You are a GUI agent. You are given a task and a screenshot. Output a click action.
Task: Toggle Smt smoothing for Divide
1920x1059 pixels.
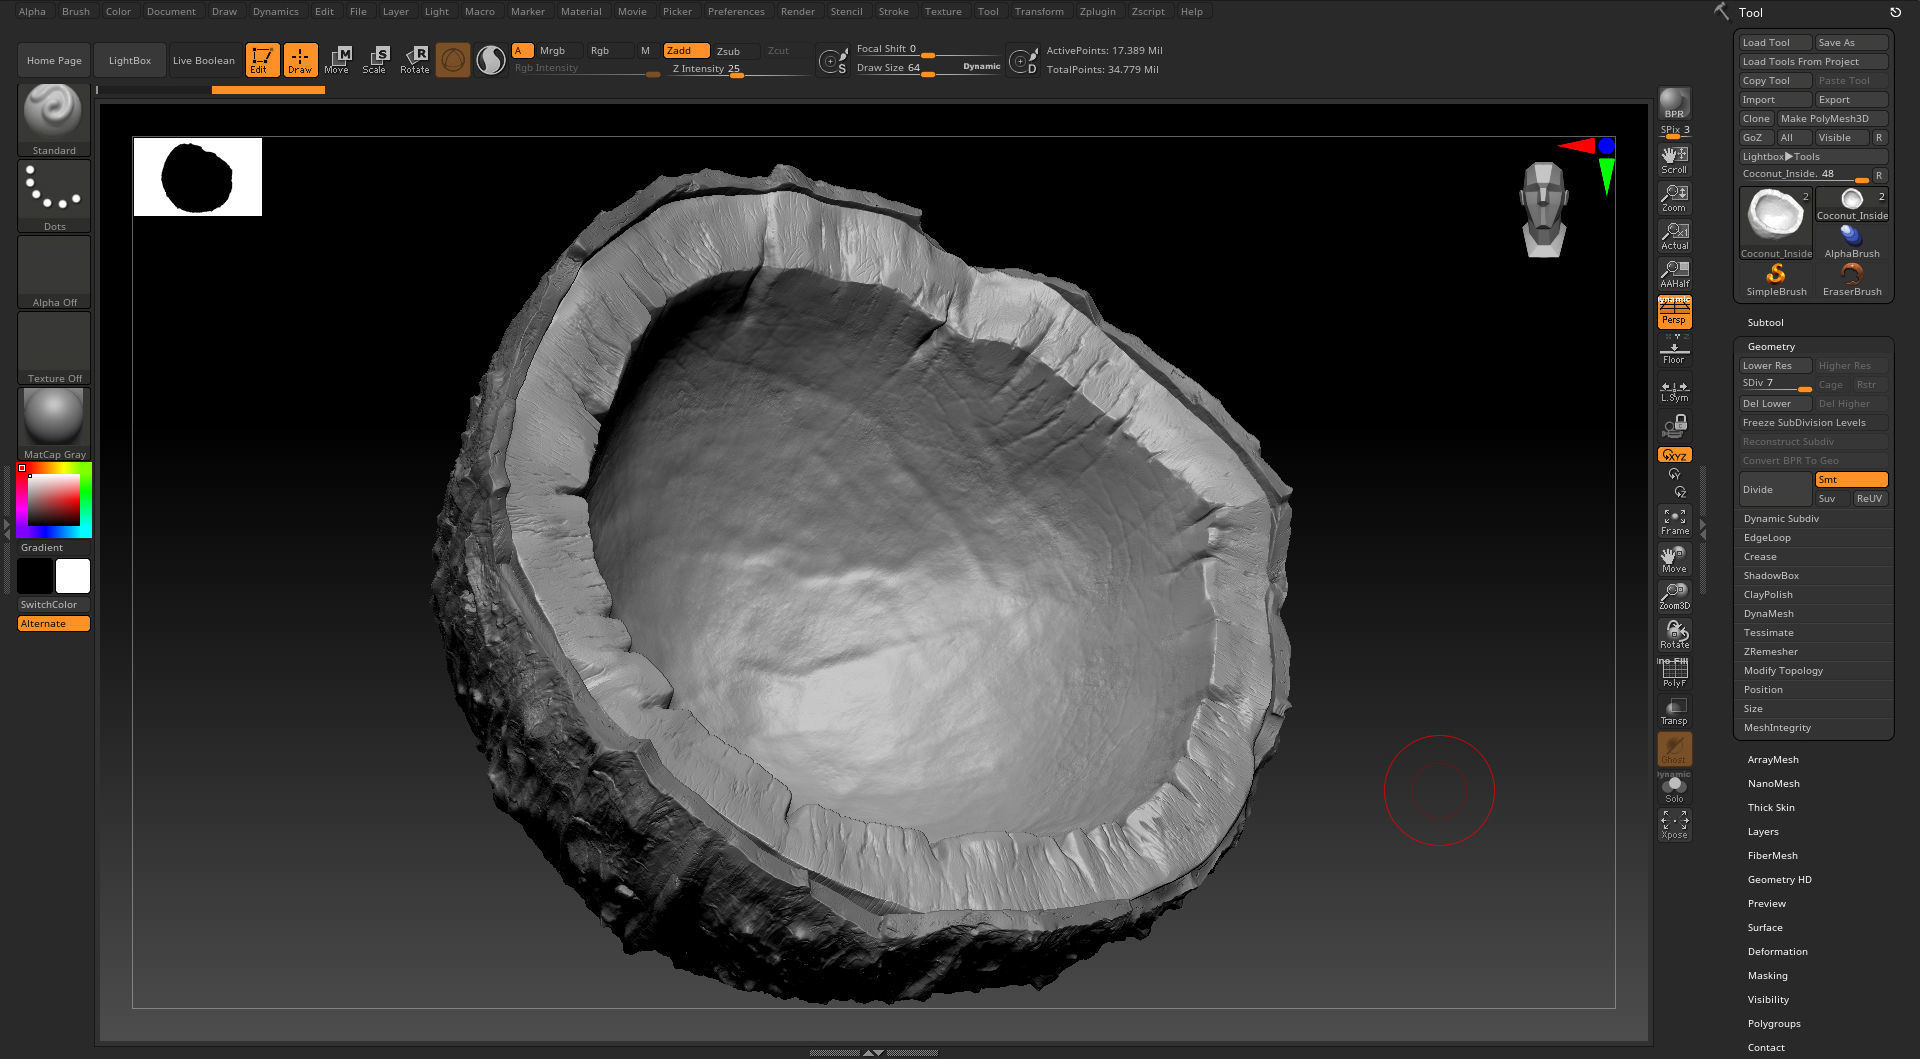(1851, 479)
